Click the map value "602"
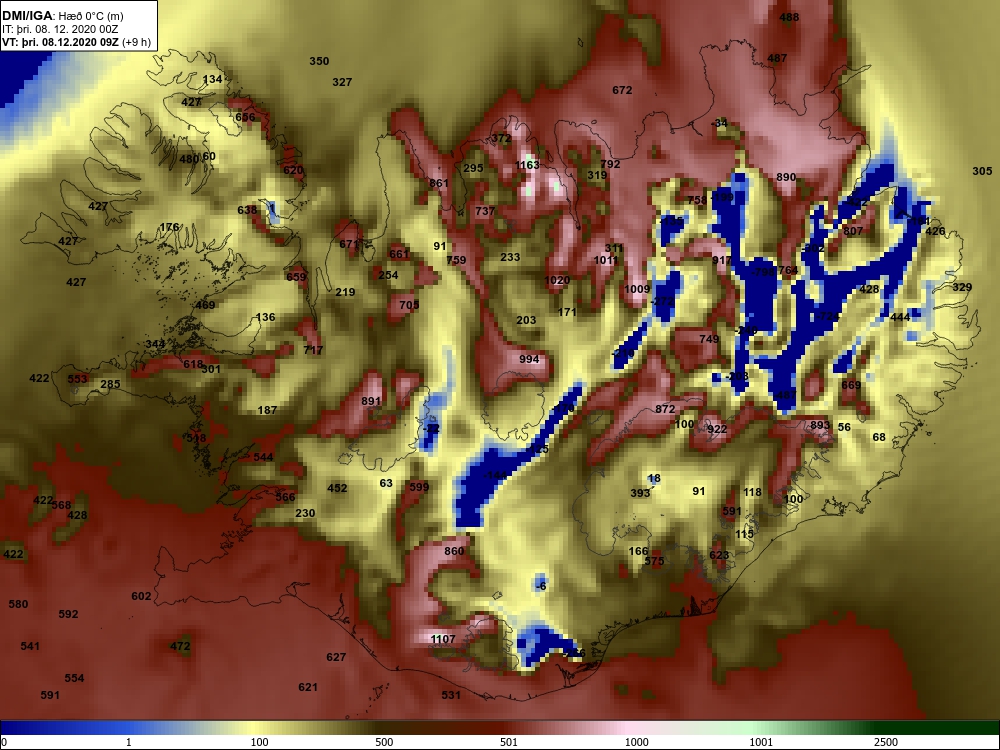The height and width of the screenshot is (750, 1000). tap(142, 596)
